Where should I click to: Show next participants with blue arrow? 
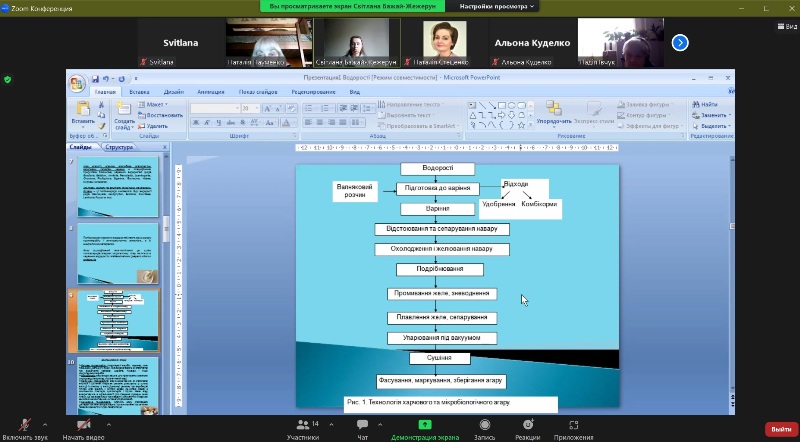pyautogui.click(x=680, y=43)
